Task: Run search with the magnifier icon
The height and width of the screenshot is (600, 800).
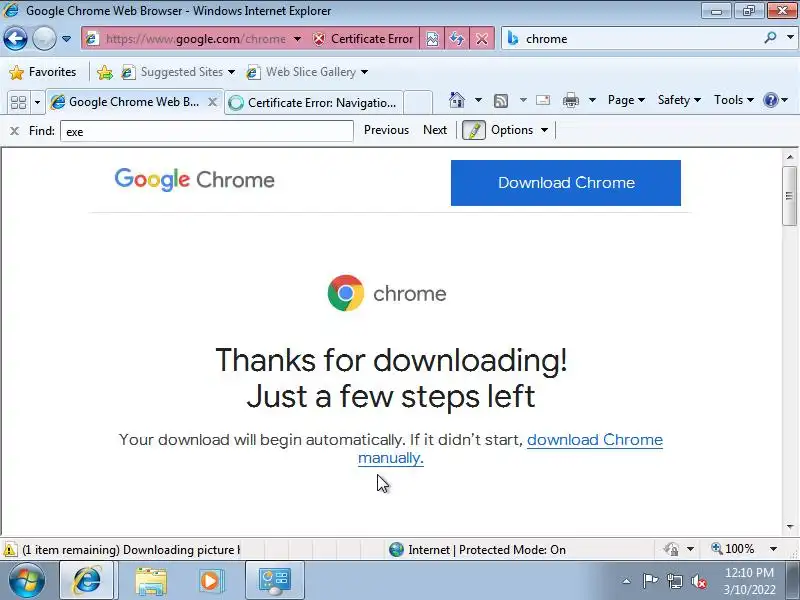Action: (770, 38)
